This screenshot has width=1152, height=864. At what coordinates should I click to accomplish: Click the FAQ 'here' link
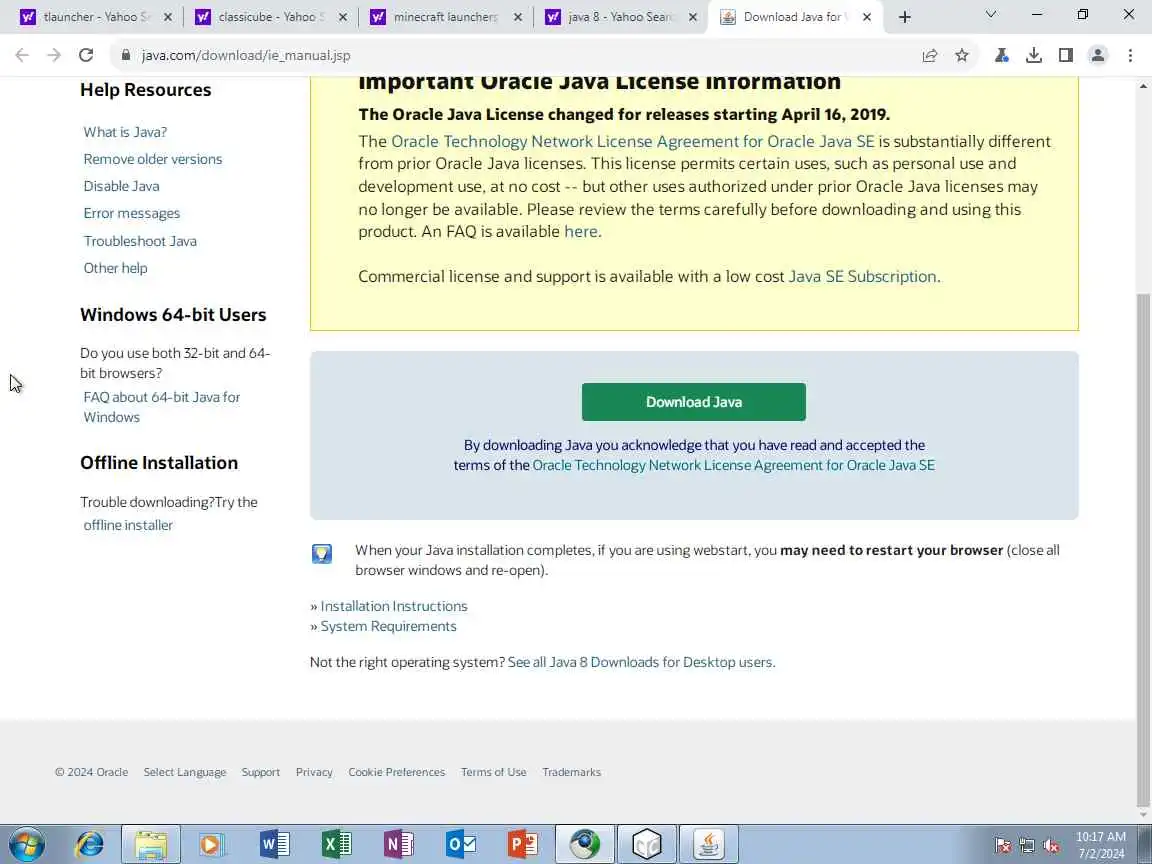pos(580,231)
